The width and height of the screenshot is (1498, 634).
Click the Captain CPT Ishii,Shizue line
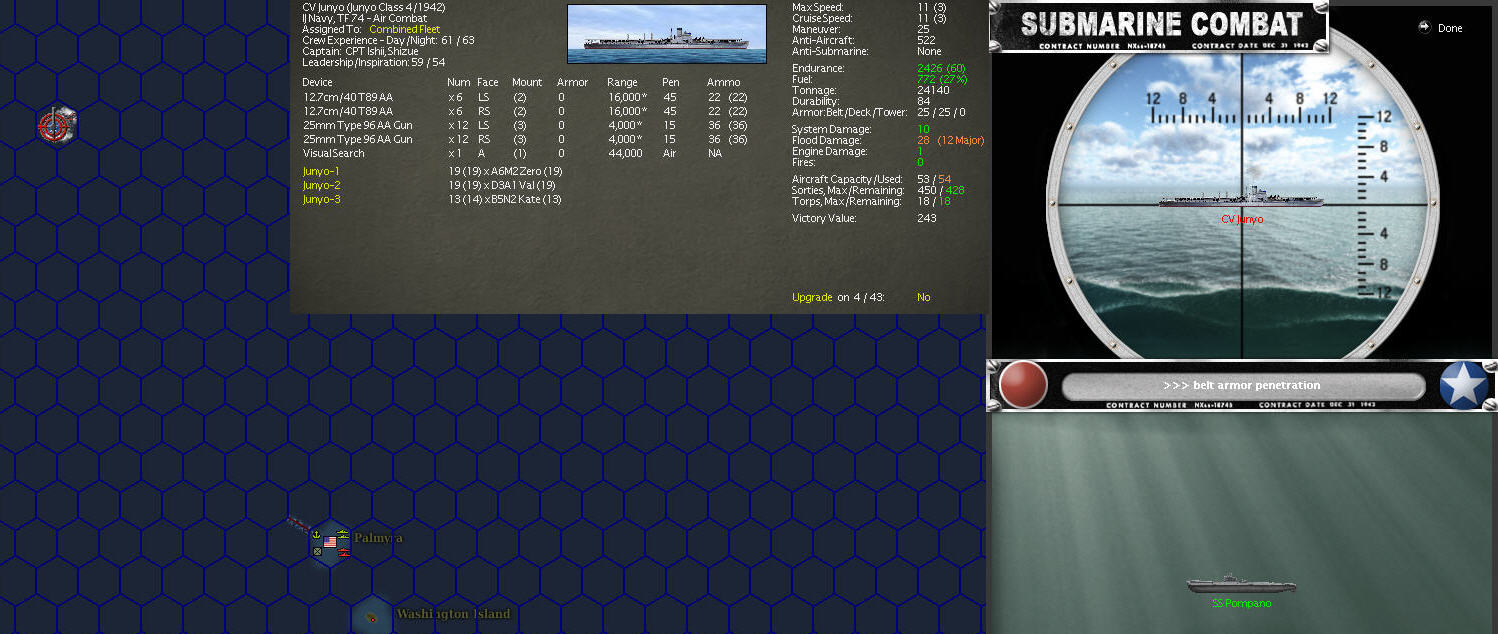click(x=360, y=51)
